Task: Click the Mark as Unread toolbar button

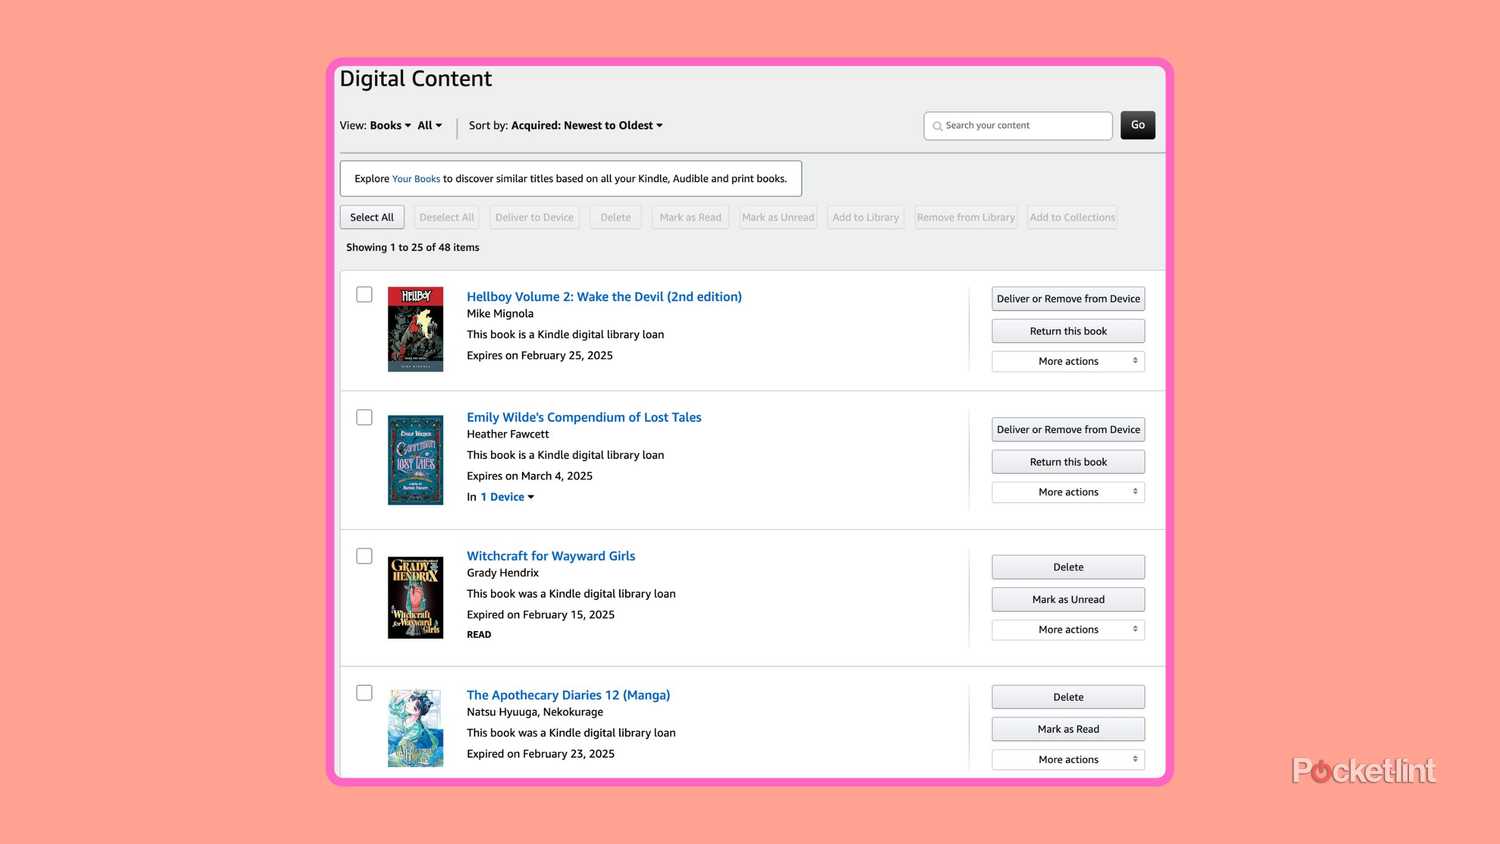Action: (x=778, y=217)
